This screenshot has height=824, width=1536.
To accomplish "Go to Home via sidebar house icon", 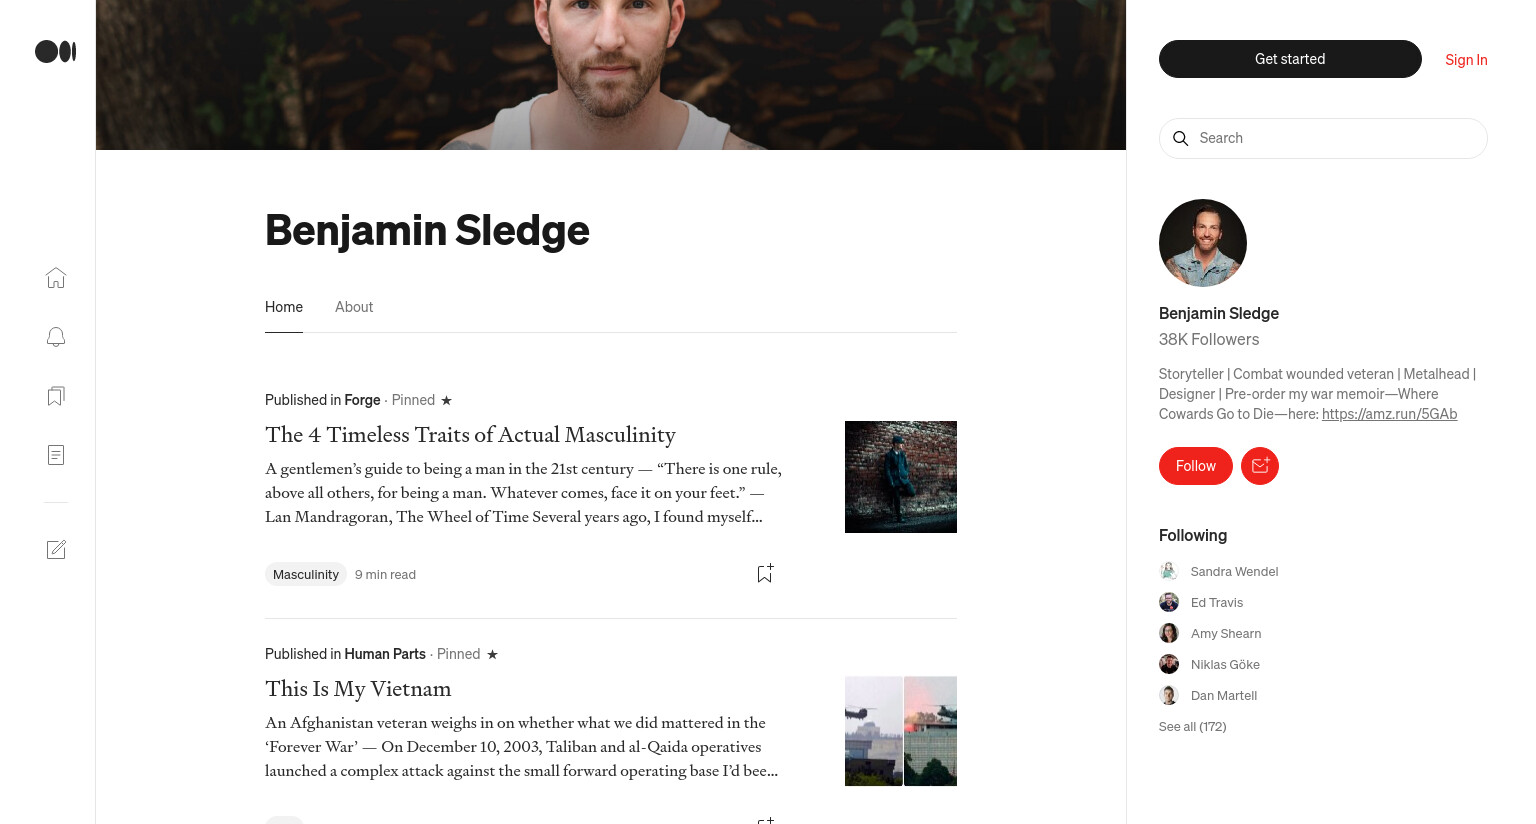I will click(x=56, y=278).
